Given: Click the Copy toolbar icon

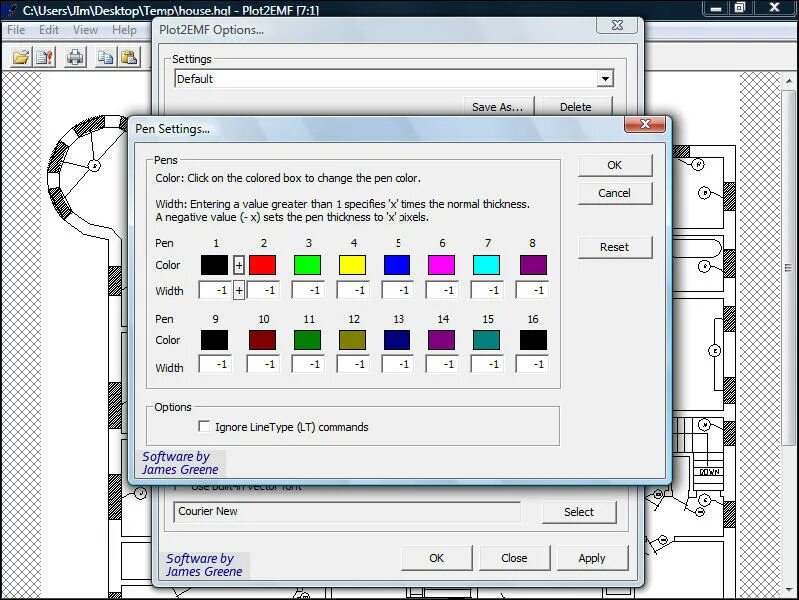Looking at the screenshot, I should tap(105, 57).
